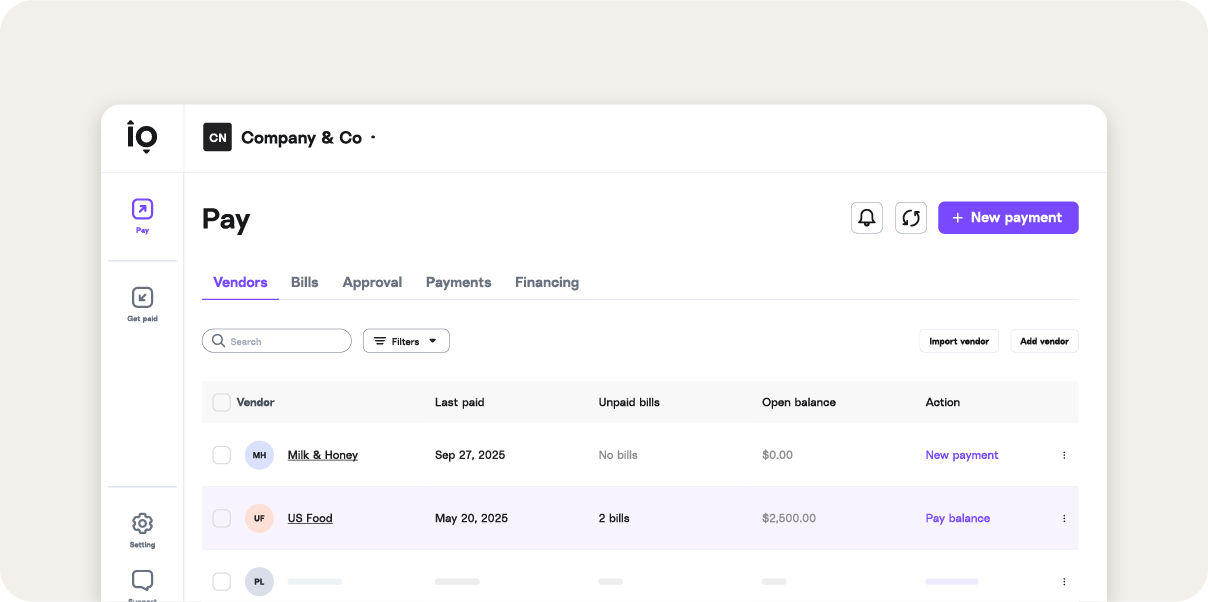
Task: Open notifications via the bell icon
Action: tap(866, 217)
